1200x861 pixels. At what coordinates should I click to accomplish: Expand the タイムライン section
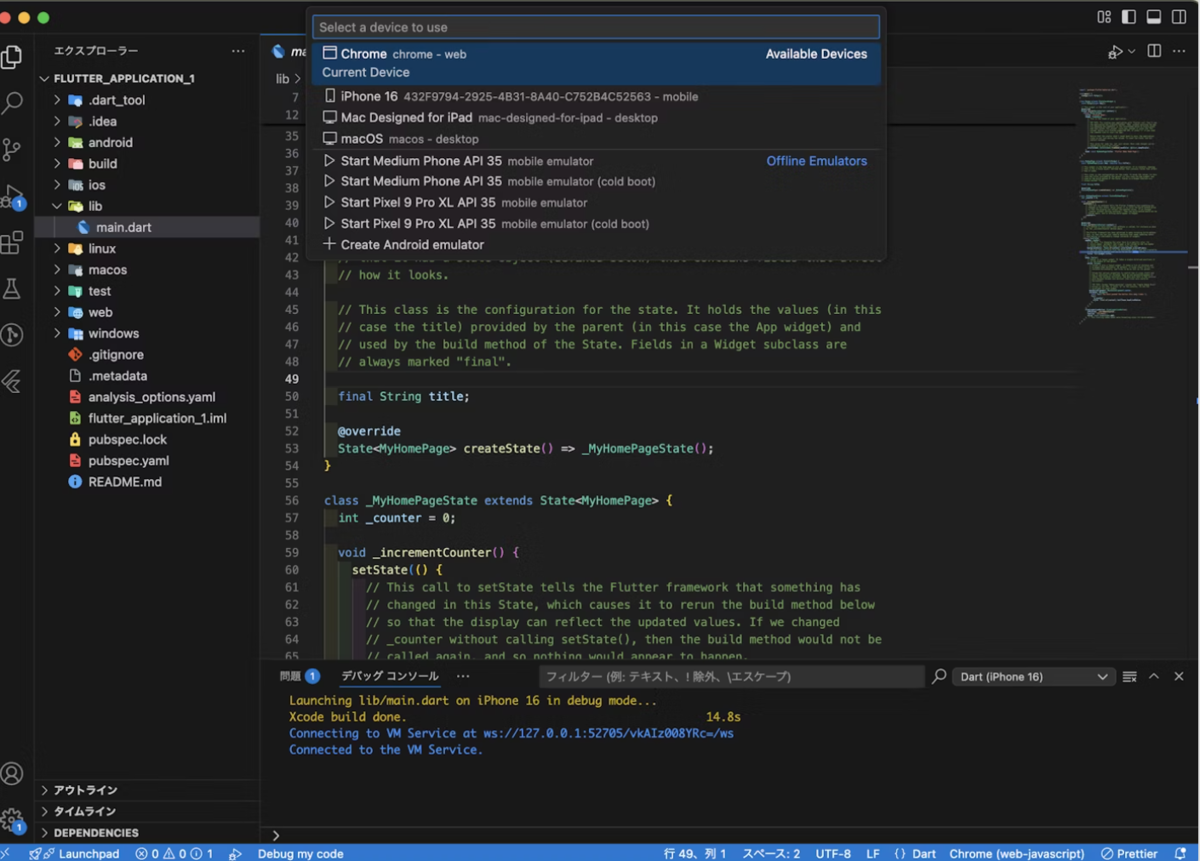point(147,811)
